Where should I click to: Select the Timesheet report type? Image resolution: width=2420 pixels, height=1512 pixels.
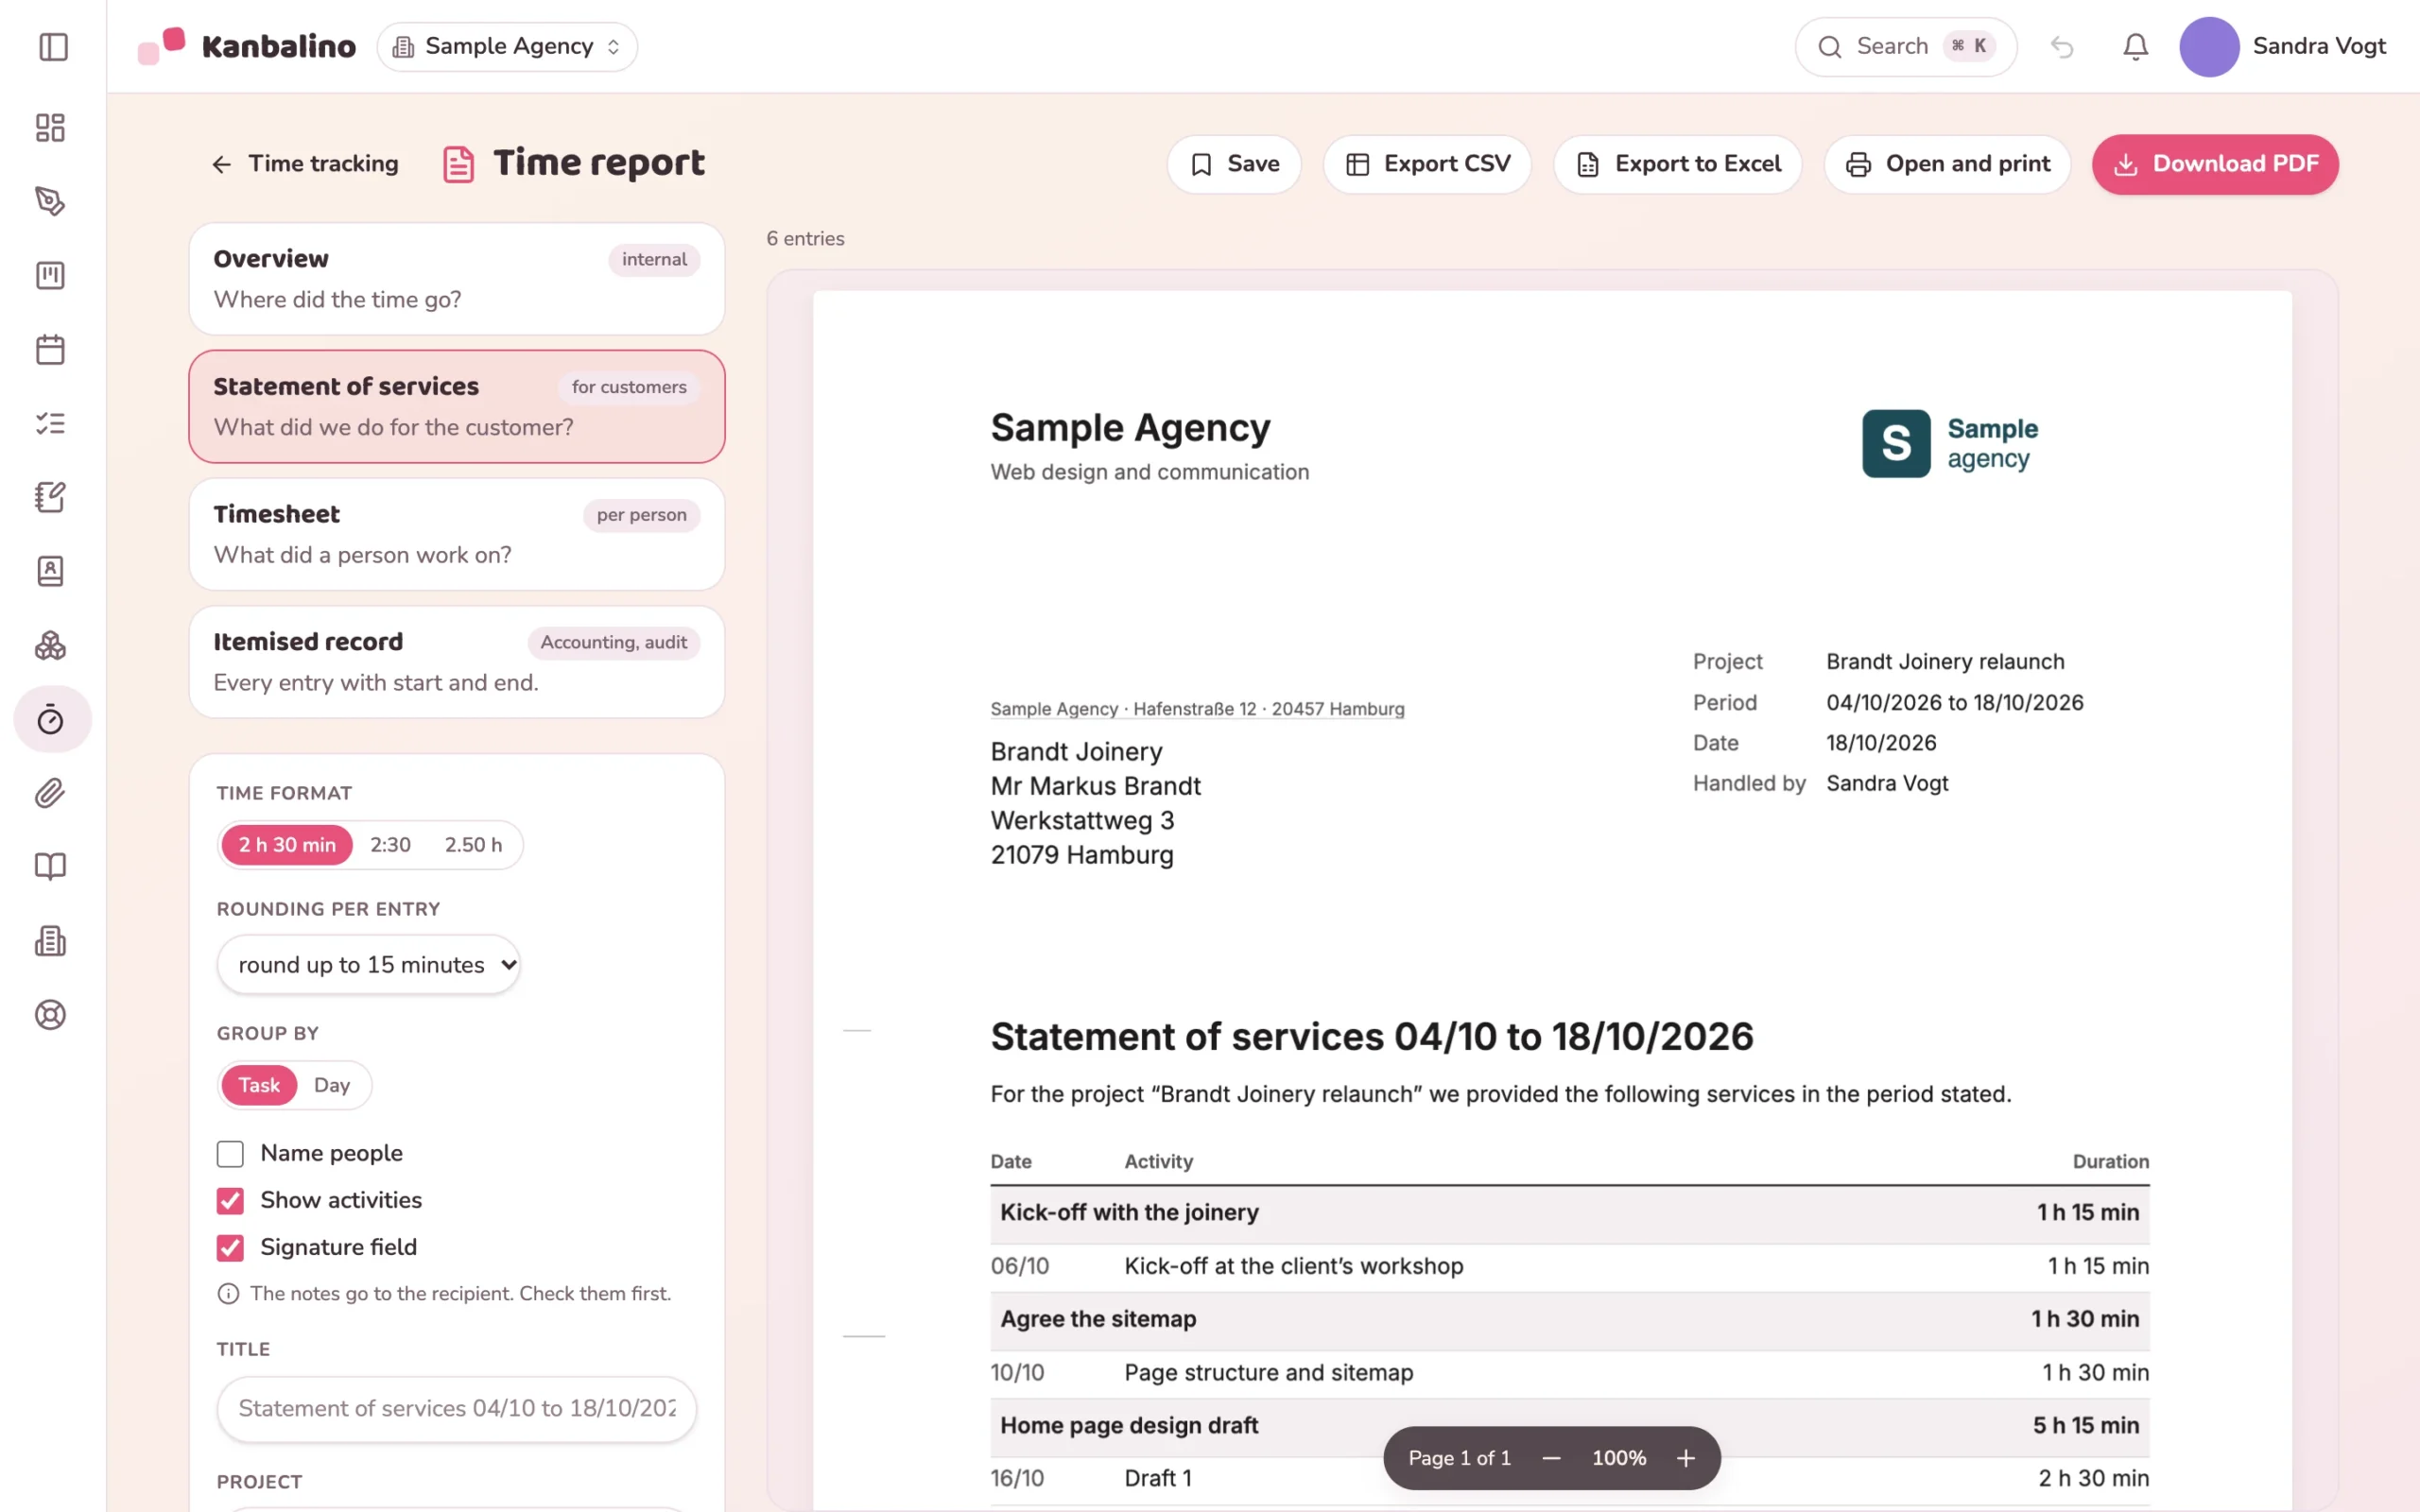click(457, 534)
